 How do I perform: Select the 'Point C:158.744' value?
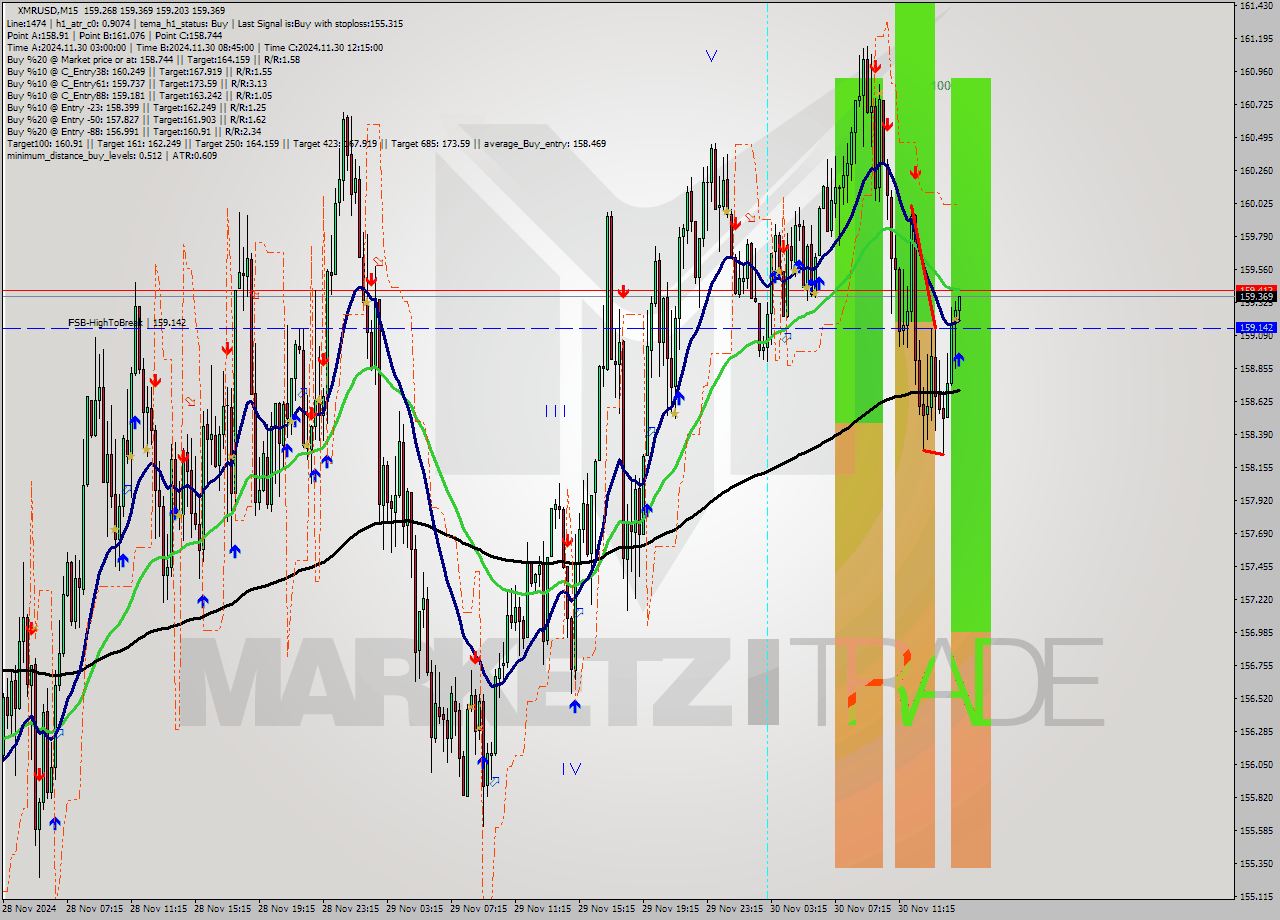(187, 35)
